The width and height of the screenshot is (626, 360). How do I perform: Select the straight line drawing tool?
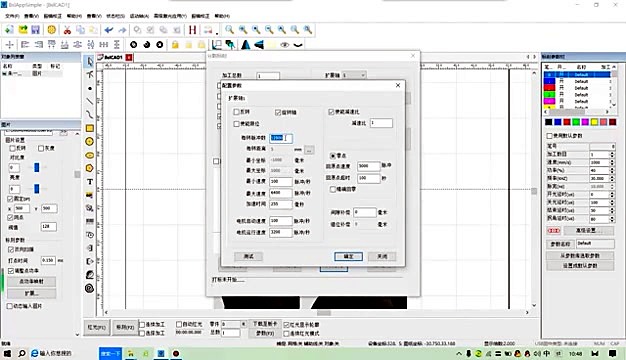coord(90,101)
